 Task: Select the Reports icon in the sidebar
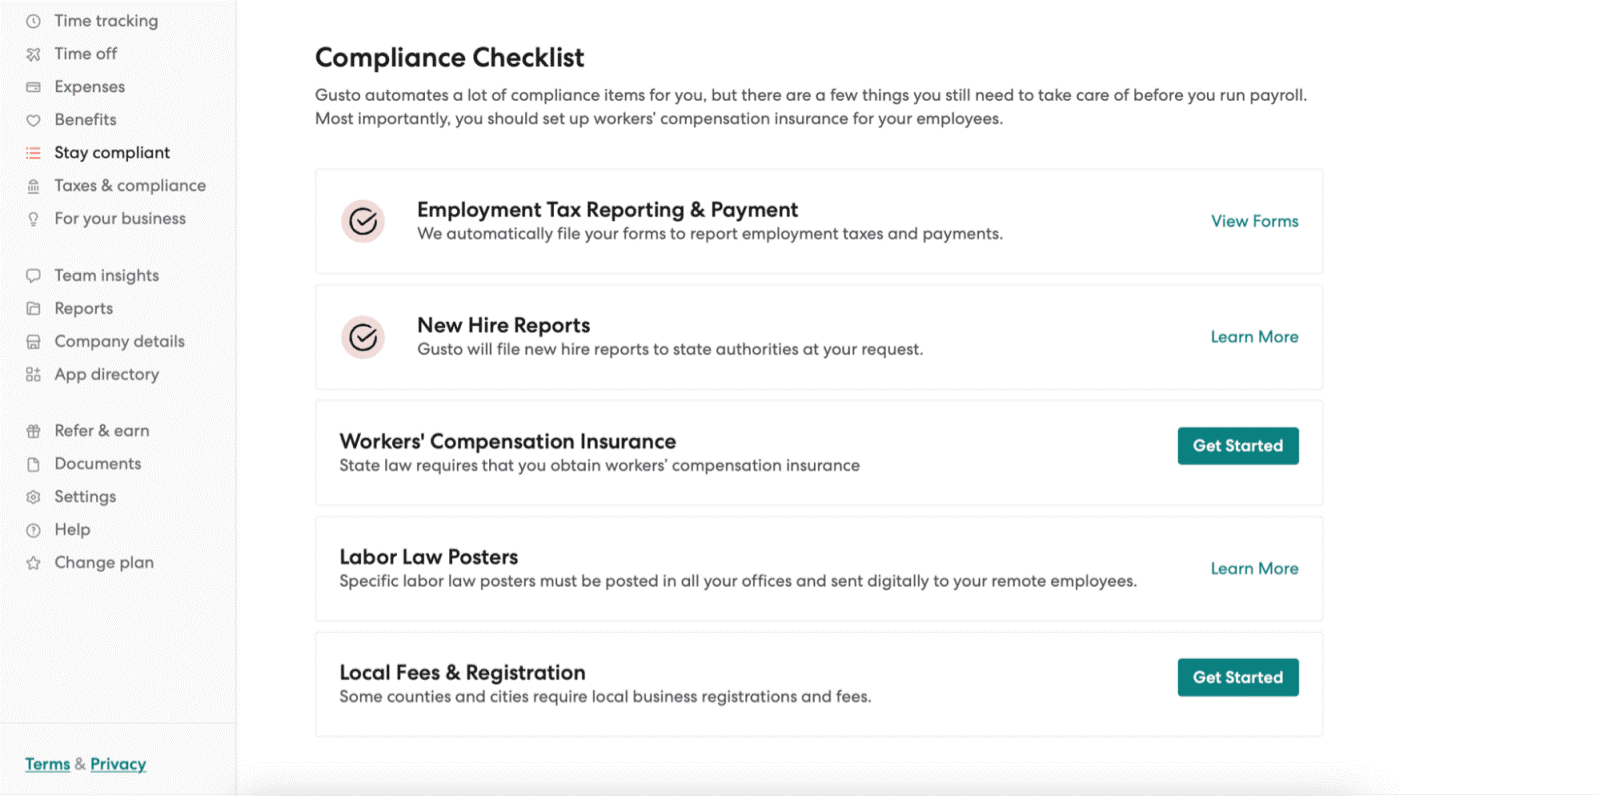pyautogui.click(x=33, y=308)
